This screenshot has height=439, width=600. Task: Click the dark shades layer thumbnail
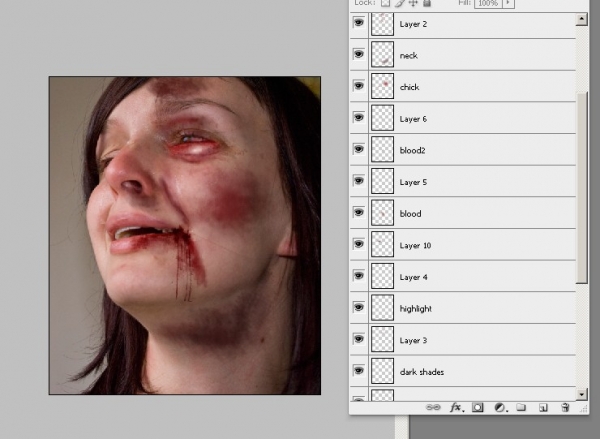click(x=382, y=370)
